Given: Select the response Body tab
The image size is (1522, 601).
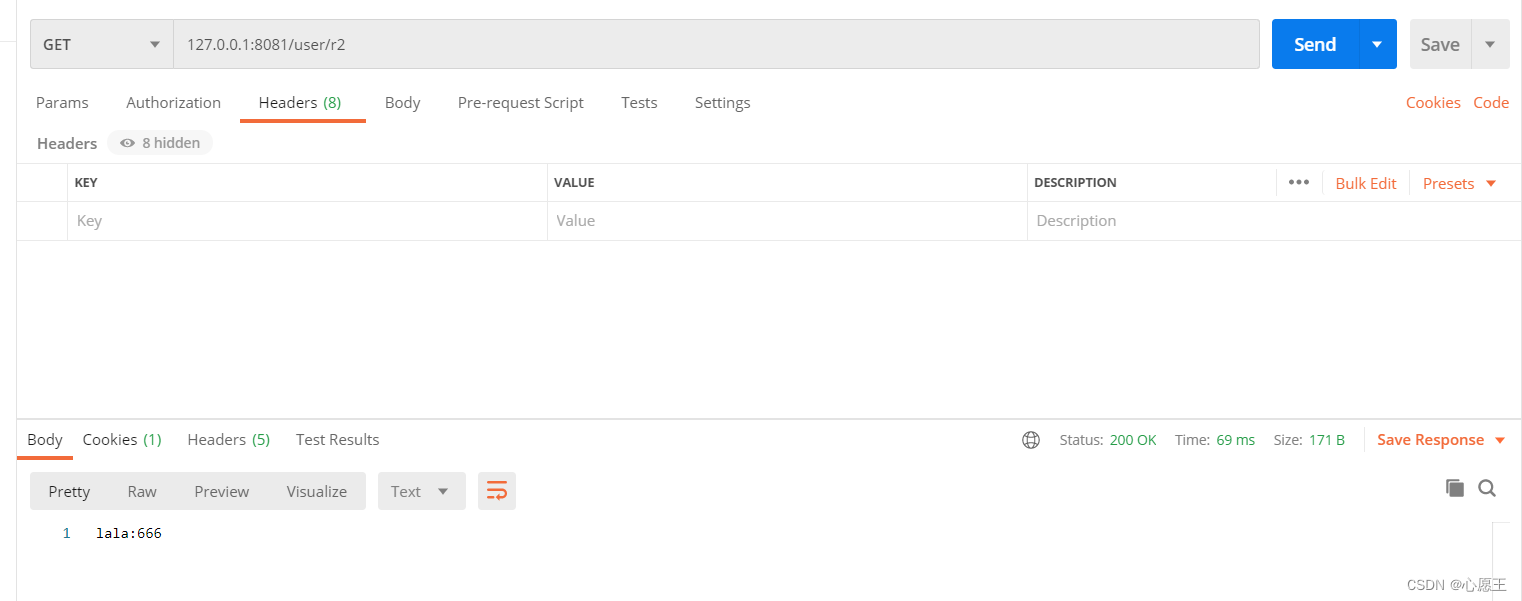Looking at the screenshot, I should pyautogui.click(x=45, y=439).
